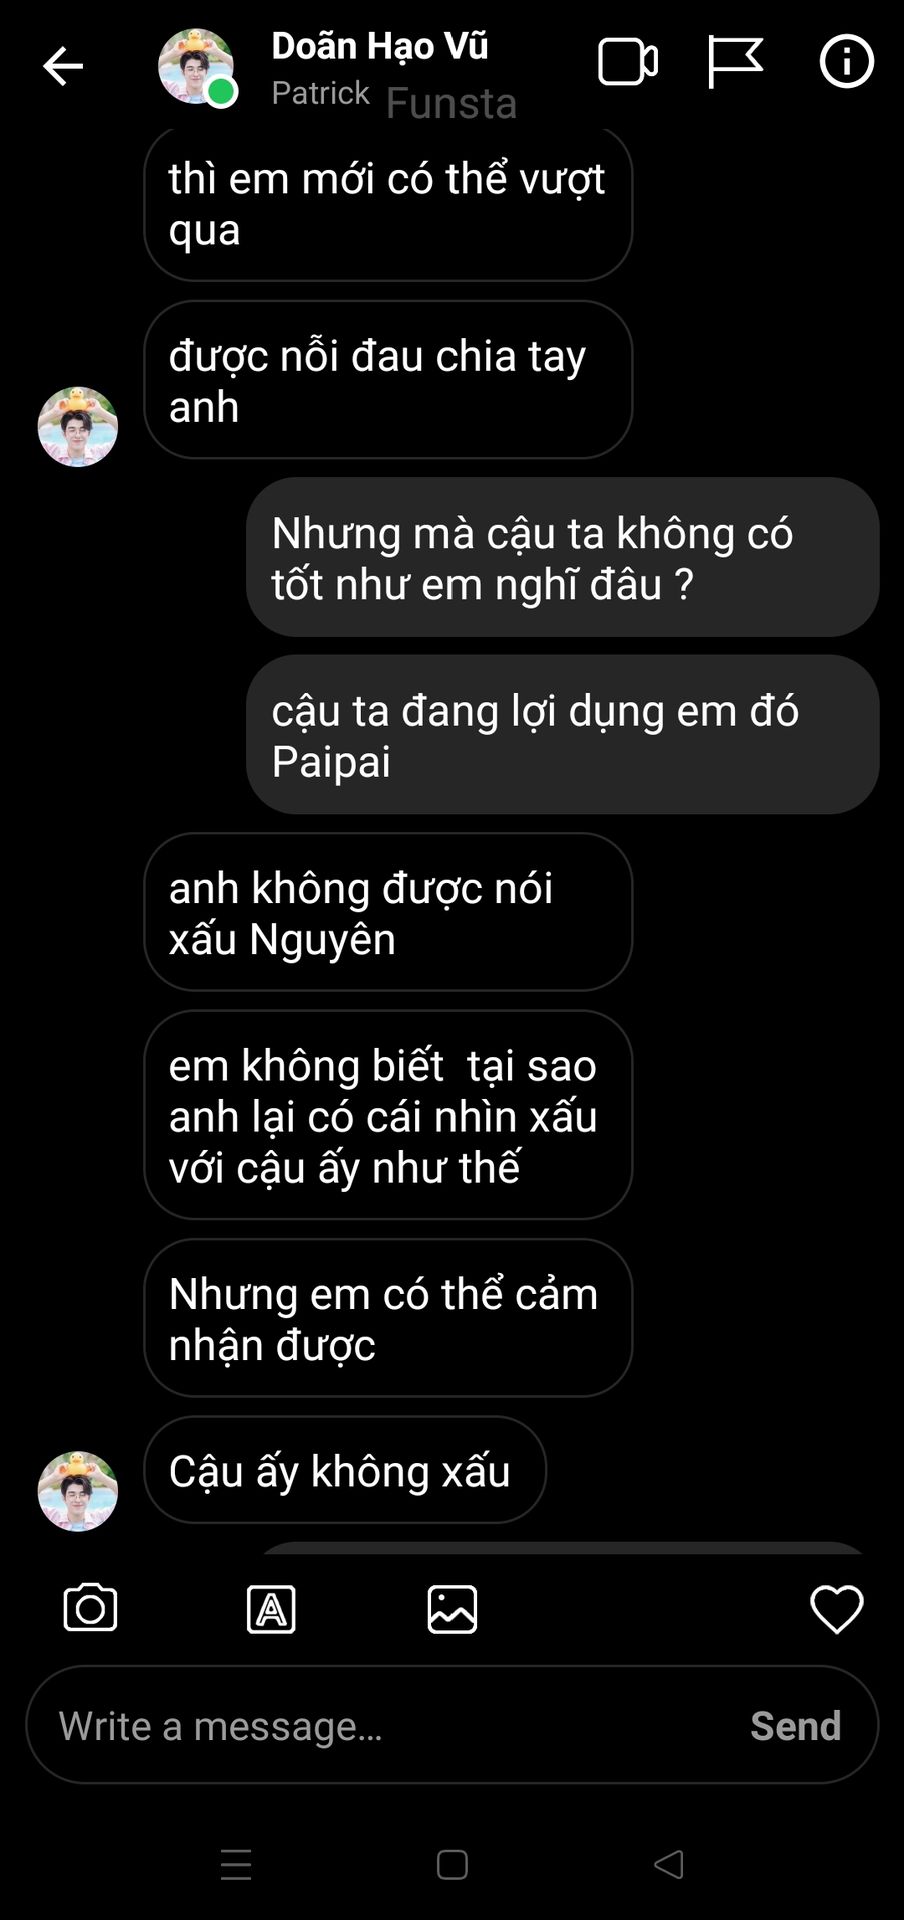Image resolution: width=904 pixels, height=1920 pixels.
Task: Open the Doãn Hạo Vũ profile name
Action: (379, 46)
